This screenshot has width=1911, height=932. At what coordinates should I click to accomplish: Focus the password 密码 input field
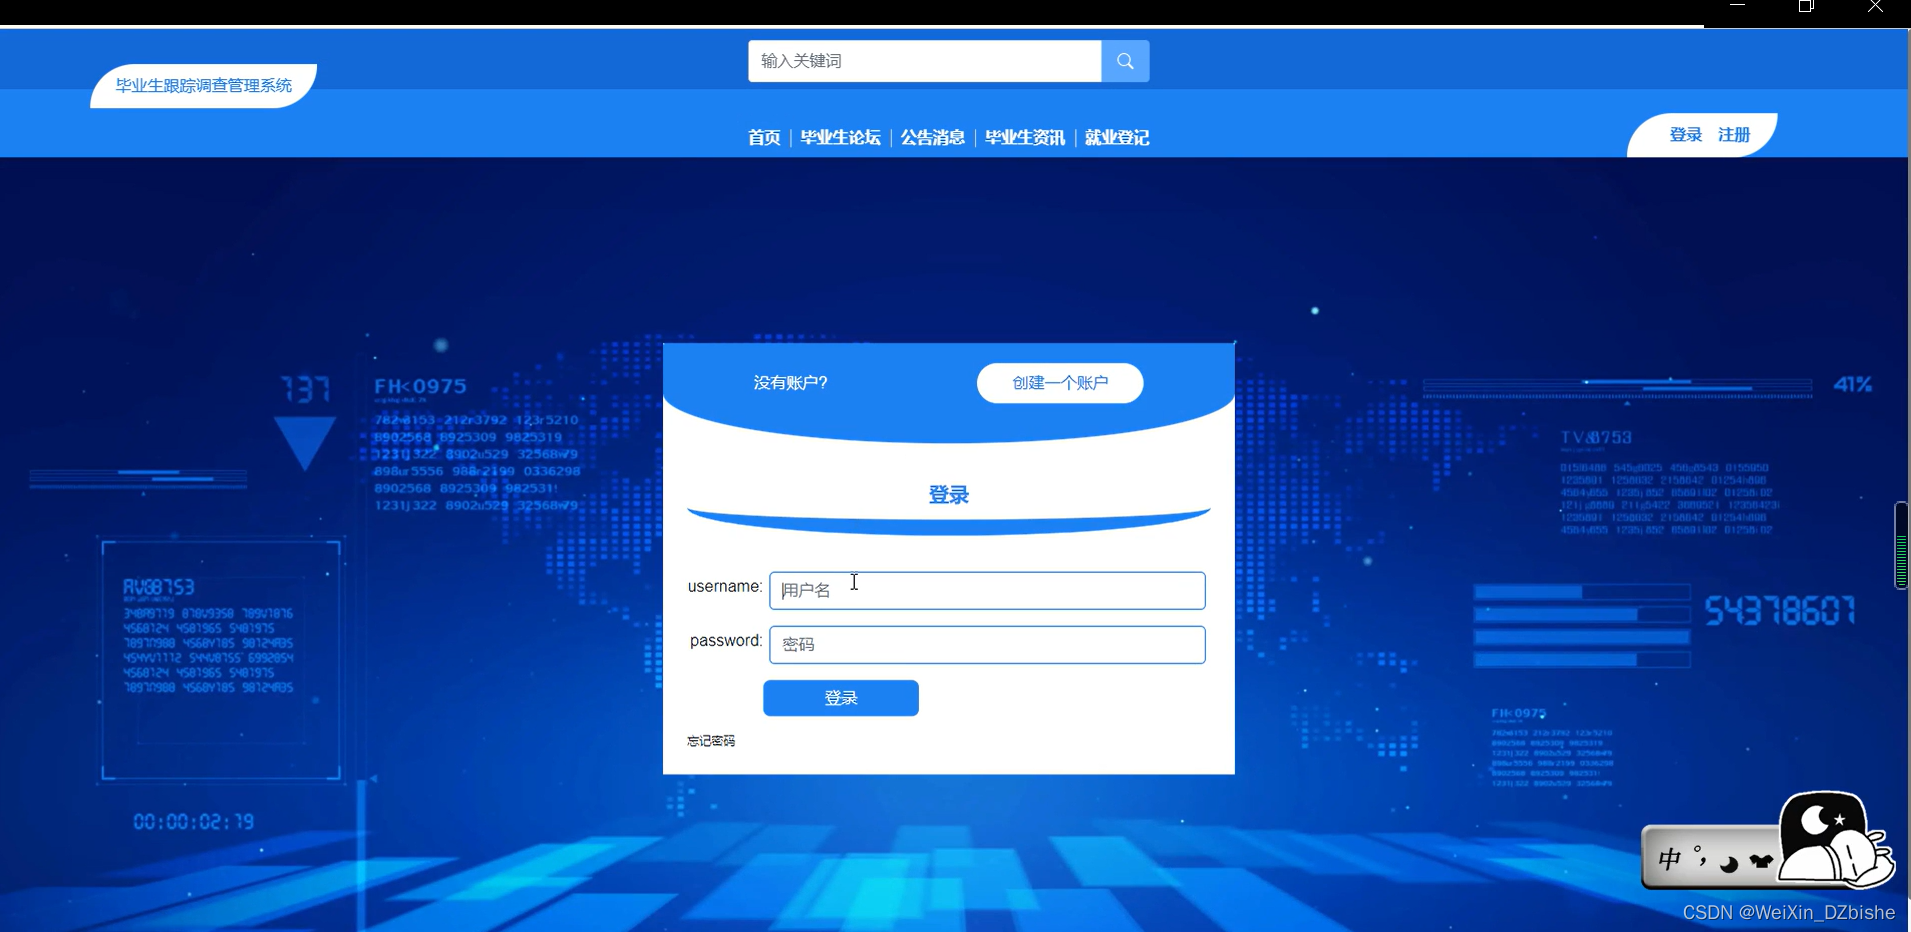[x=987, y=644]
